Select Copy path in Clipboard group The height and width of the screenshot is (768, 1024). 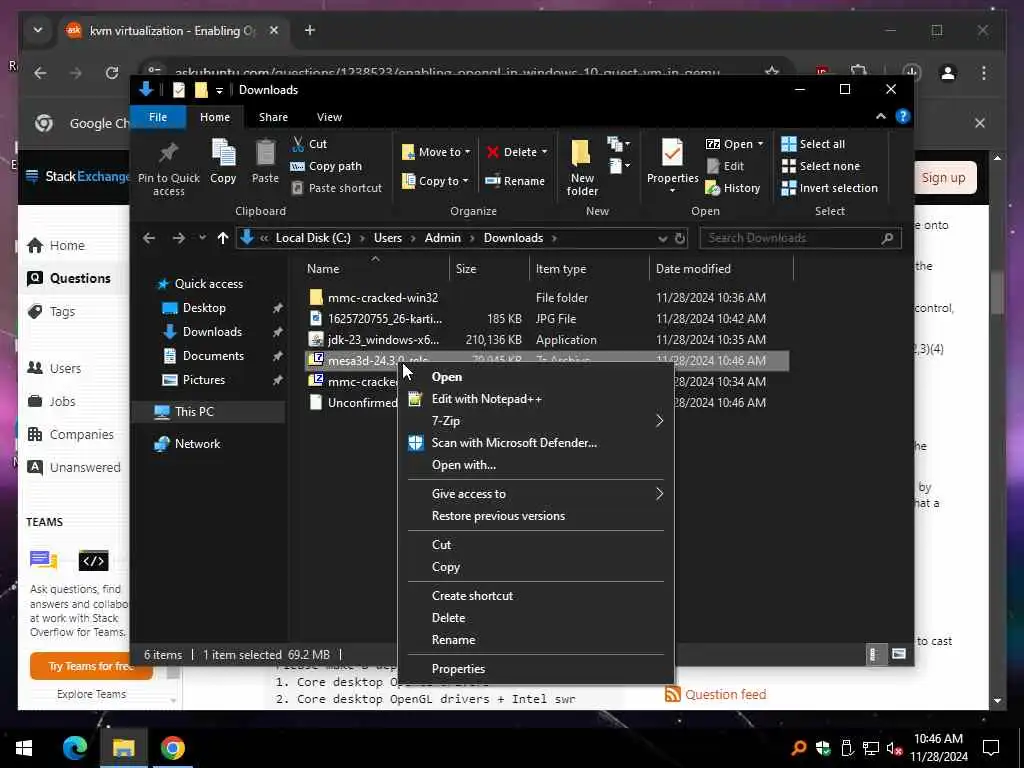coord(326,166)
